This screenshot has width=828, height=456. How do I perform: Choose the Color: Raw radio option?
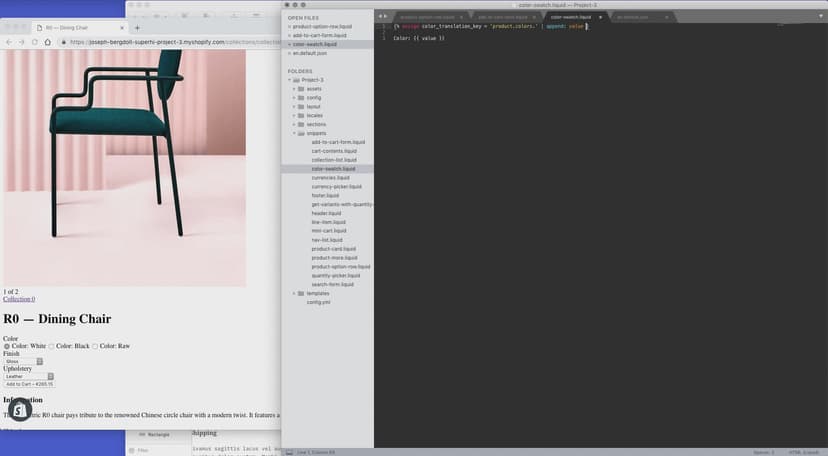pos(95,346)
